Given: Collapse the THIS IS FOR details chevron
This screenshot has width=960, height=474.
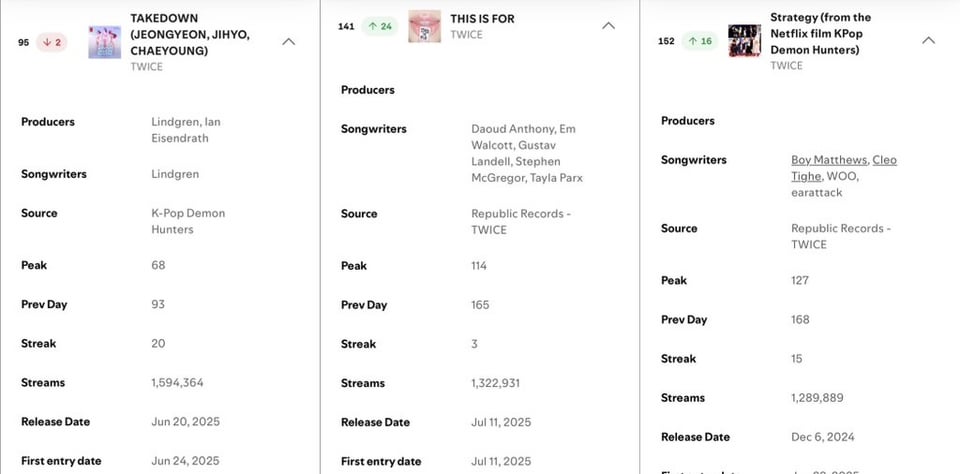Looking at the screenshot, I should pos(608,26).
